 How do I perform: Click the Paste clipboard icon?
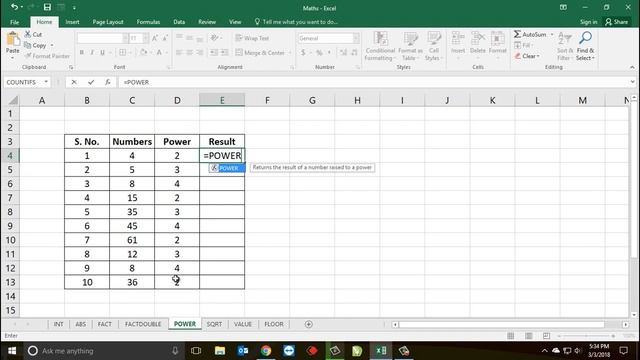coord(13,40)
